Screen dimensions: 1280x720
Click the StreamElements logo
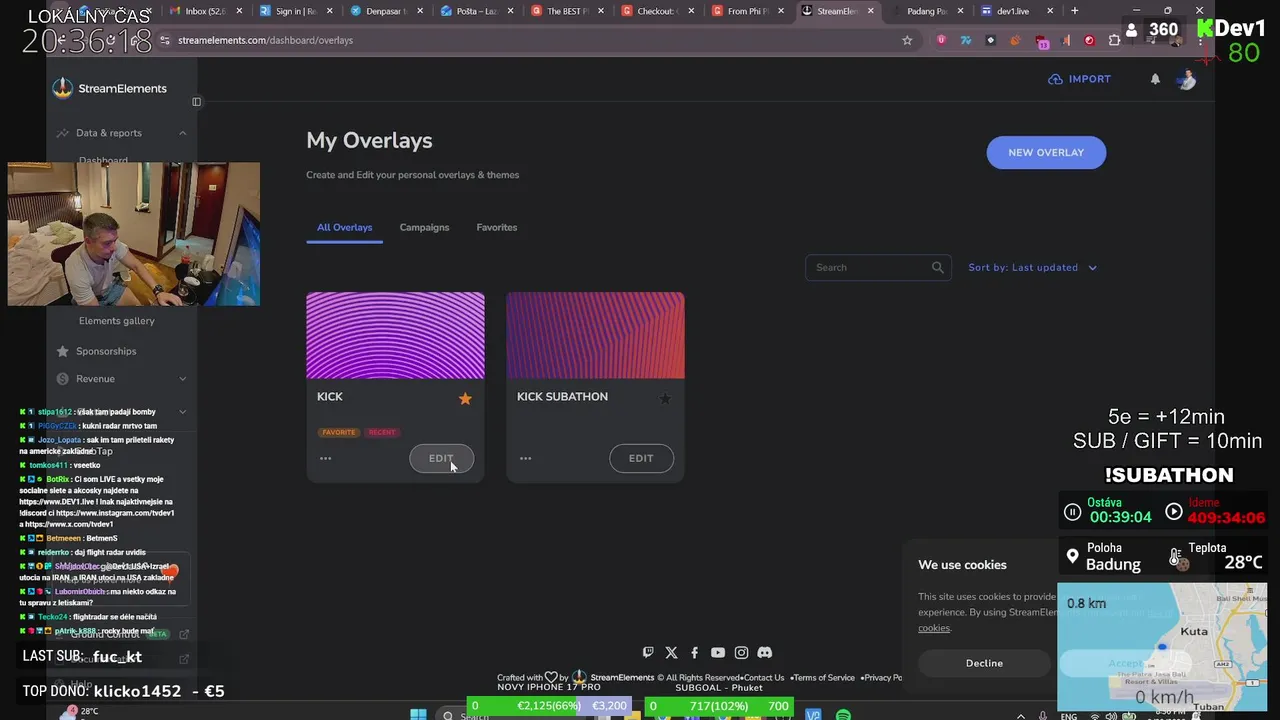pyautogui.click(x=110, y=88)
